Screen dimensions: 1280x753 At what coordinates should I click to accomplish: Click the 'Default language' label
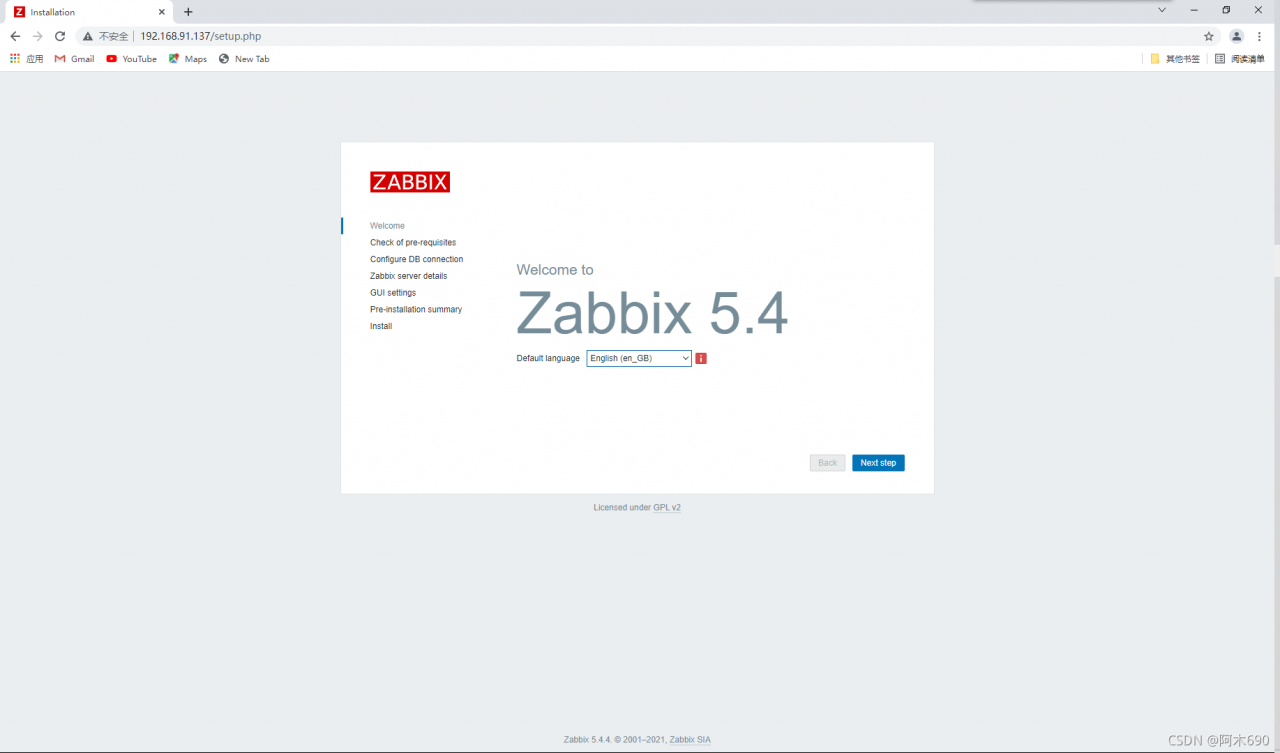548,358
